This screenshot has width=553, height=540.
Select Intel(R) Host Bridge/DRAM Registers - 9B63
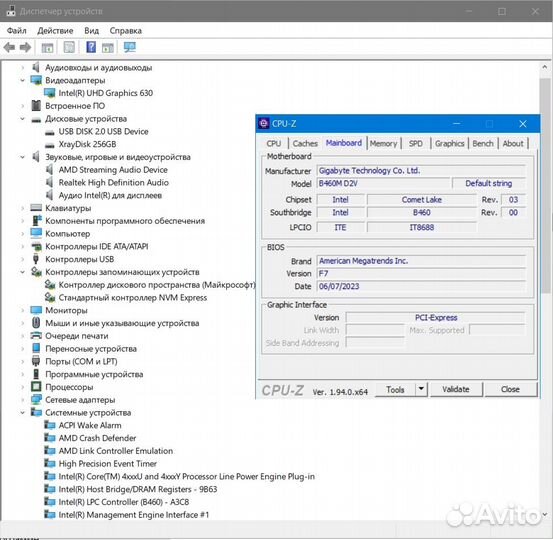(x=138, y=489)
